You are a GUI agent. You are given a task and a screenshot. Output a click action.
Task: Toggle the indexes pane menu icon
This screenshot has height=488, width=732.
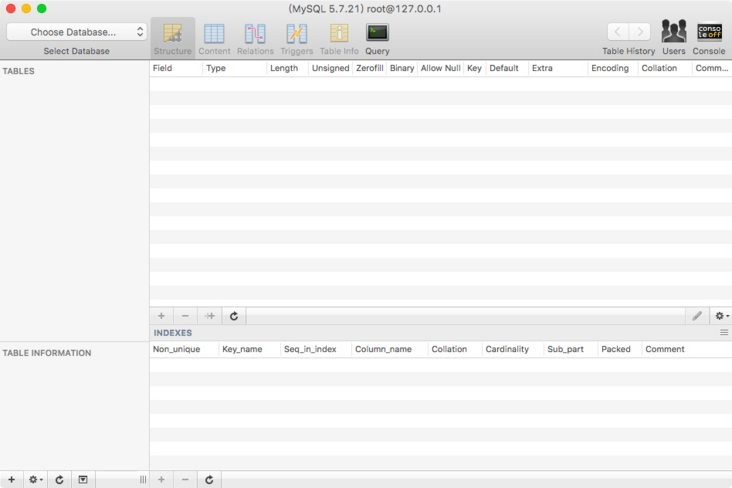724,332
